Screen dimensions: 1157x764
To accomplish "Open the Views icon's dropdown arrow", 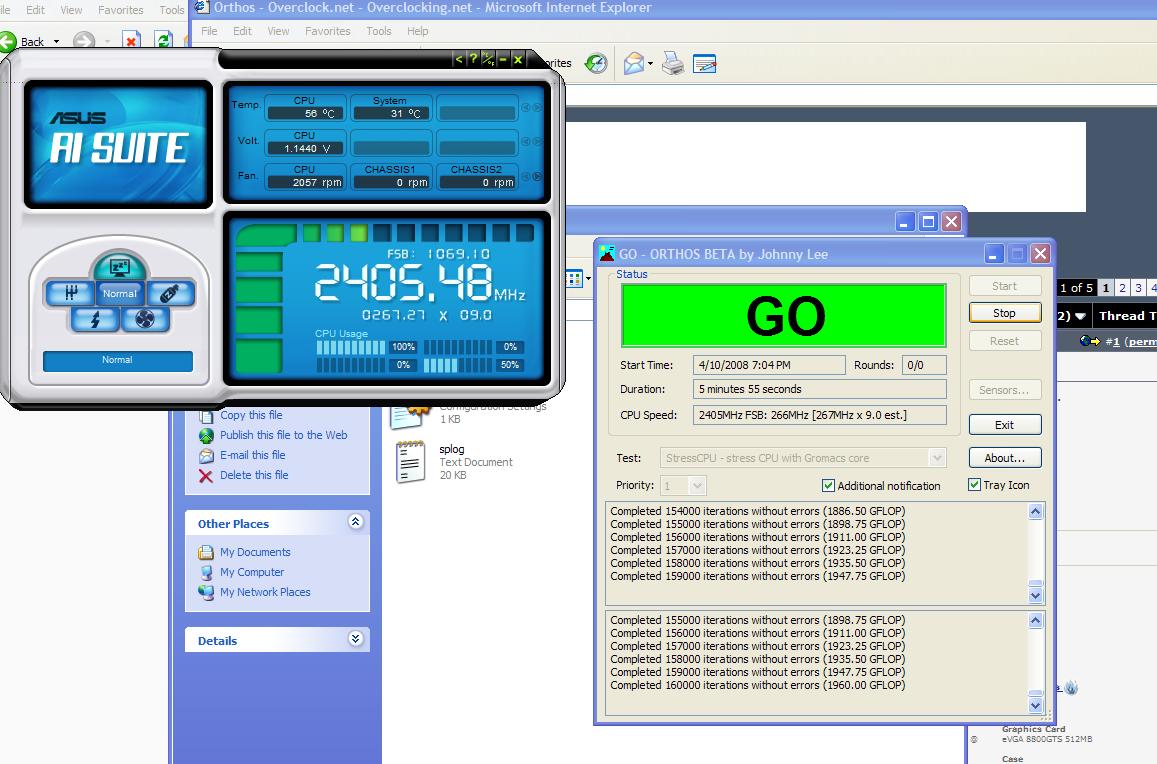I will [588, 279].
